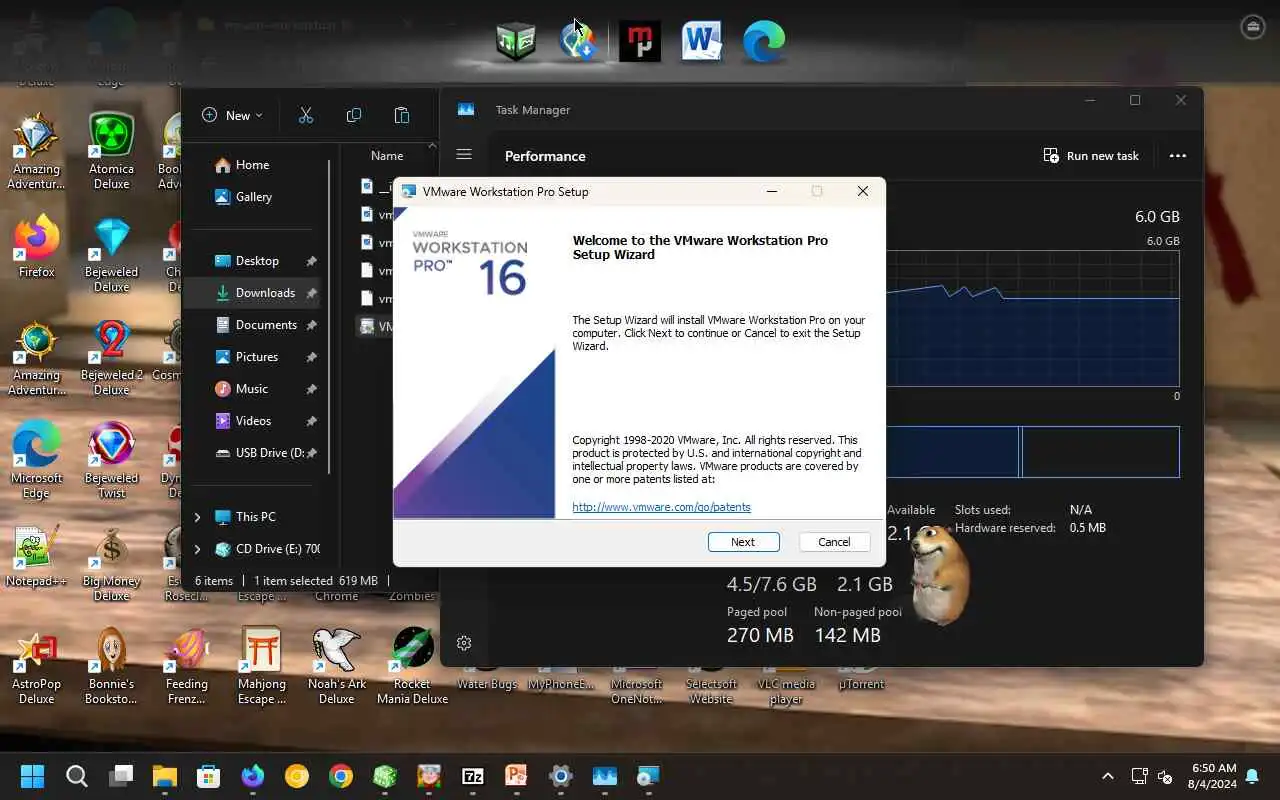The image size is (1280, 800).
Task: Click the volume icon in system tray
Action: (x=1165, y=776)
